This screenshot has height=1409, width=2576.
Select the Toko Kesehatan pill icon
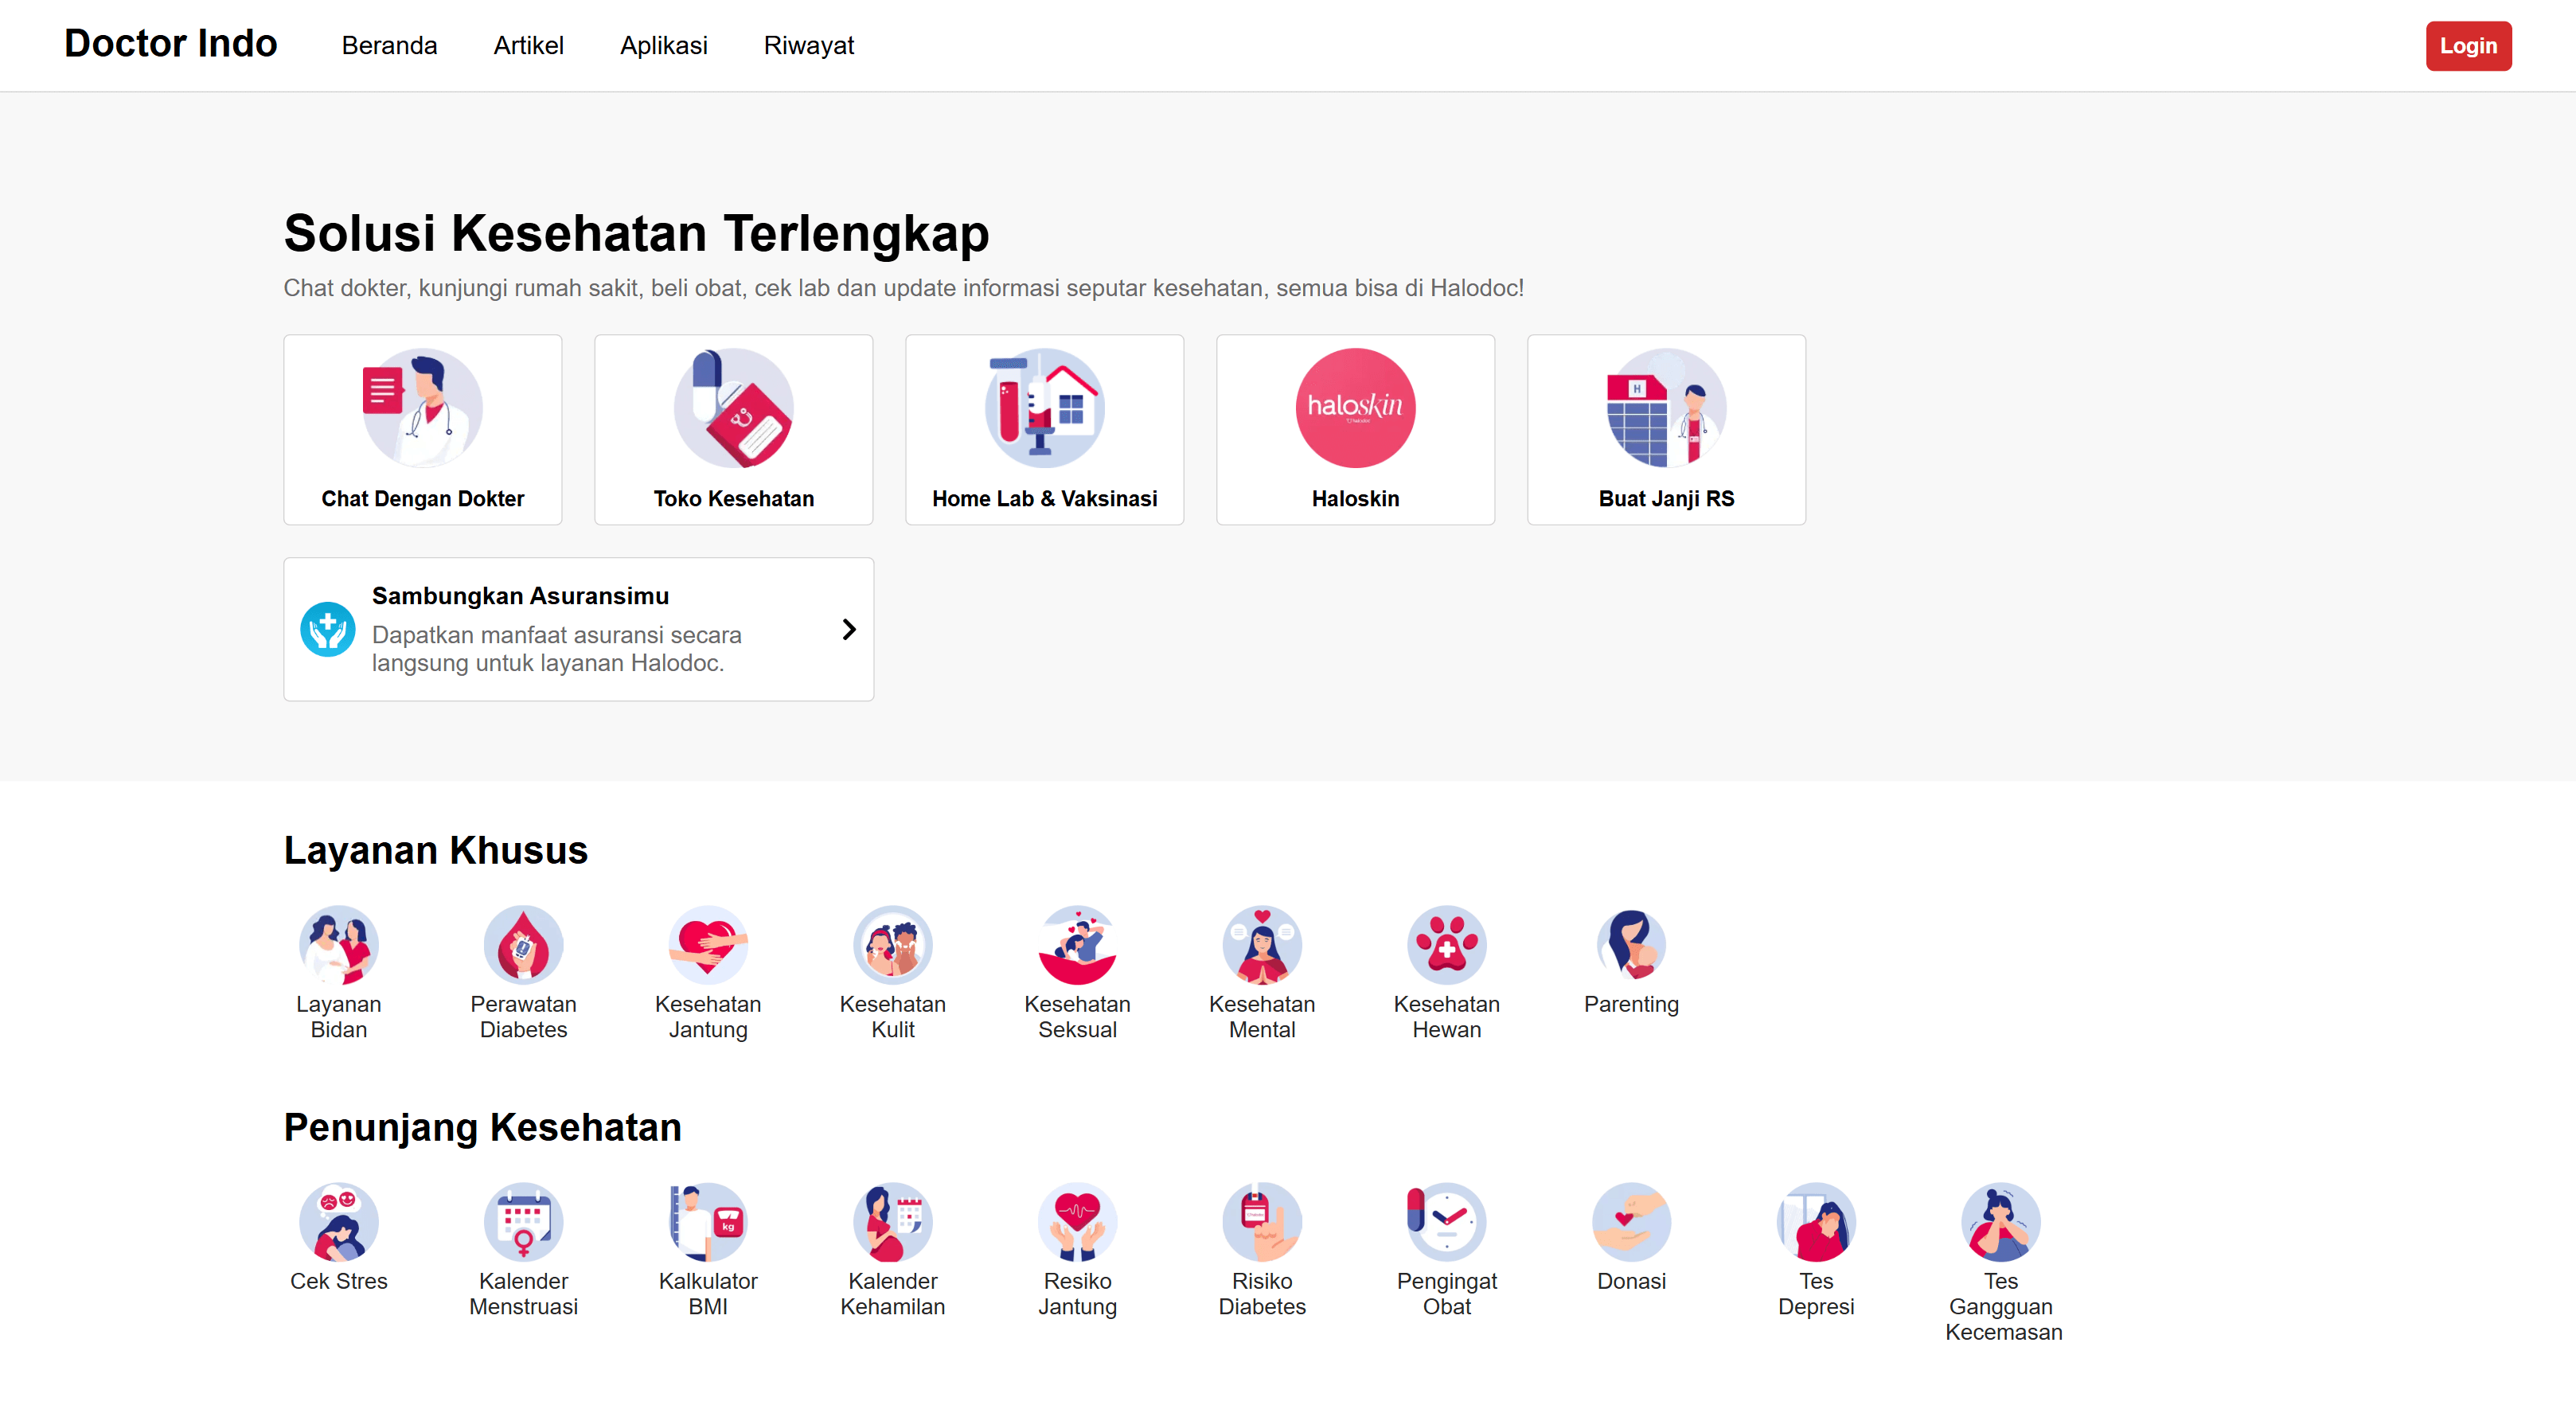pyautogui.click(x=733, y=408)
